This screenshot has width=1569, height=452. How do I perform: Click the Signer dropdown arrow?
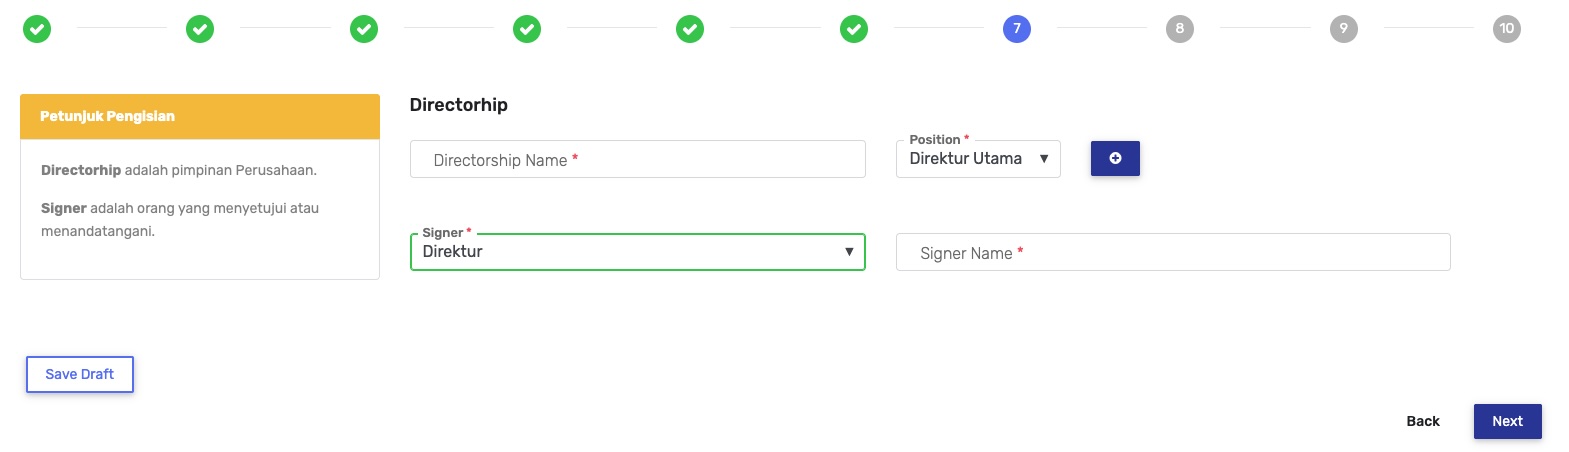(849, 252)
